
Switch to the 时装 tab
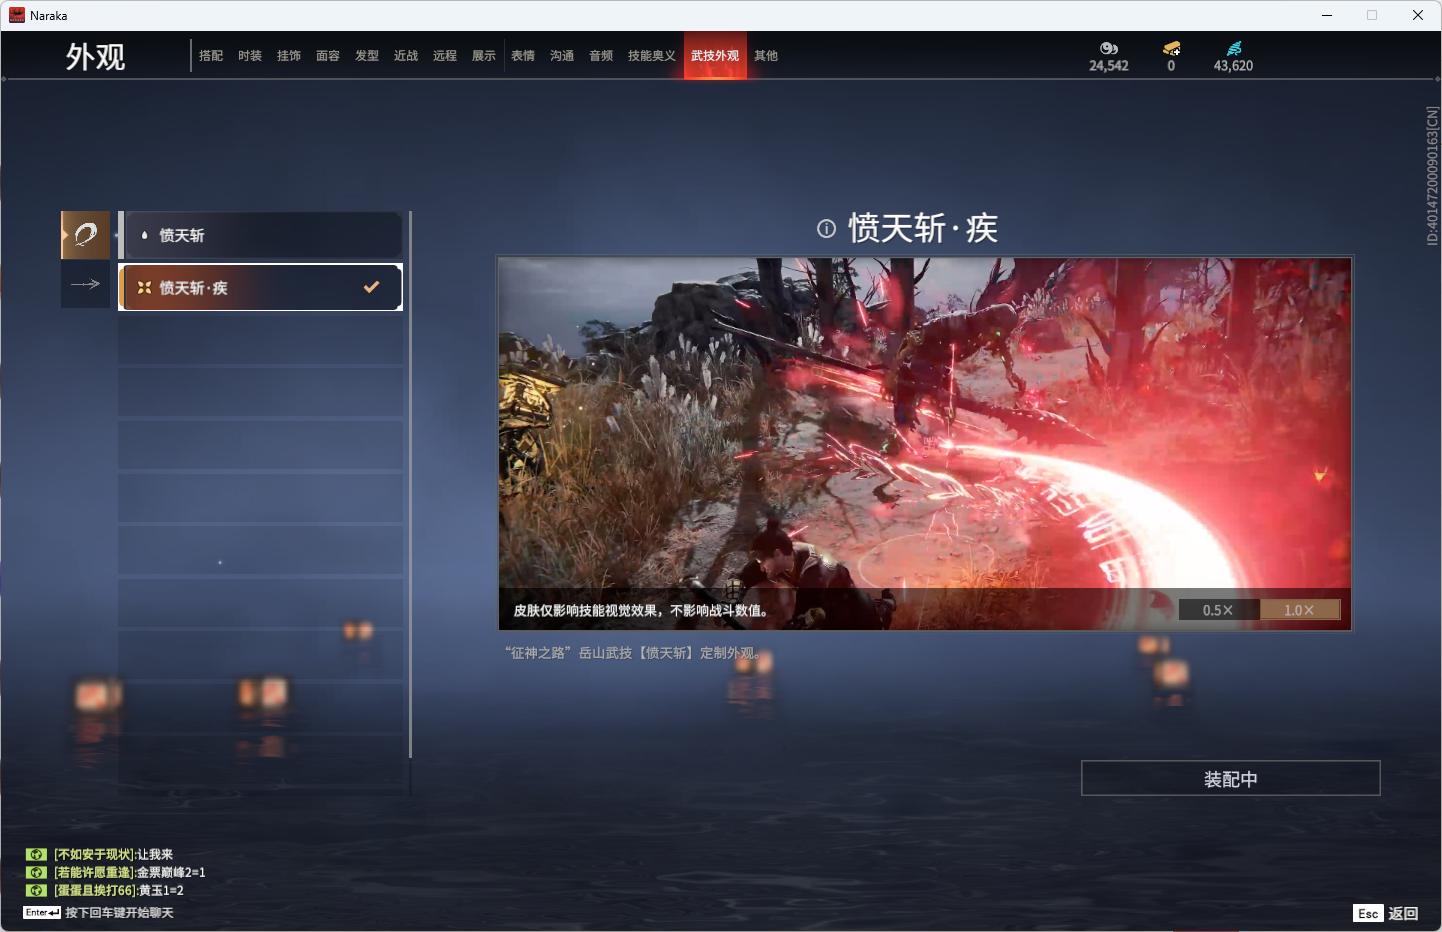250,56
